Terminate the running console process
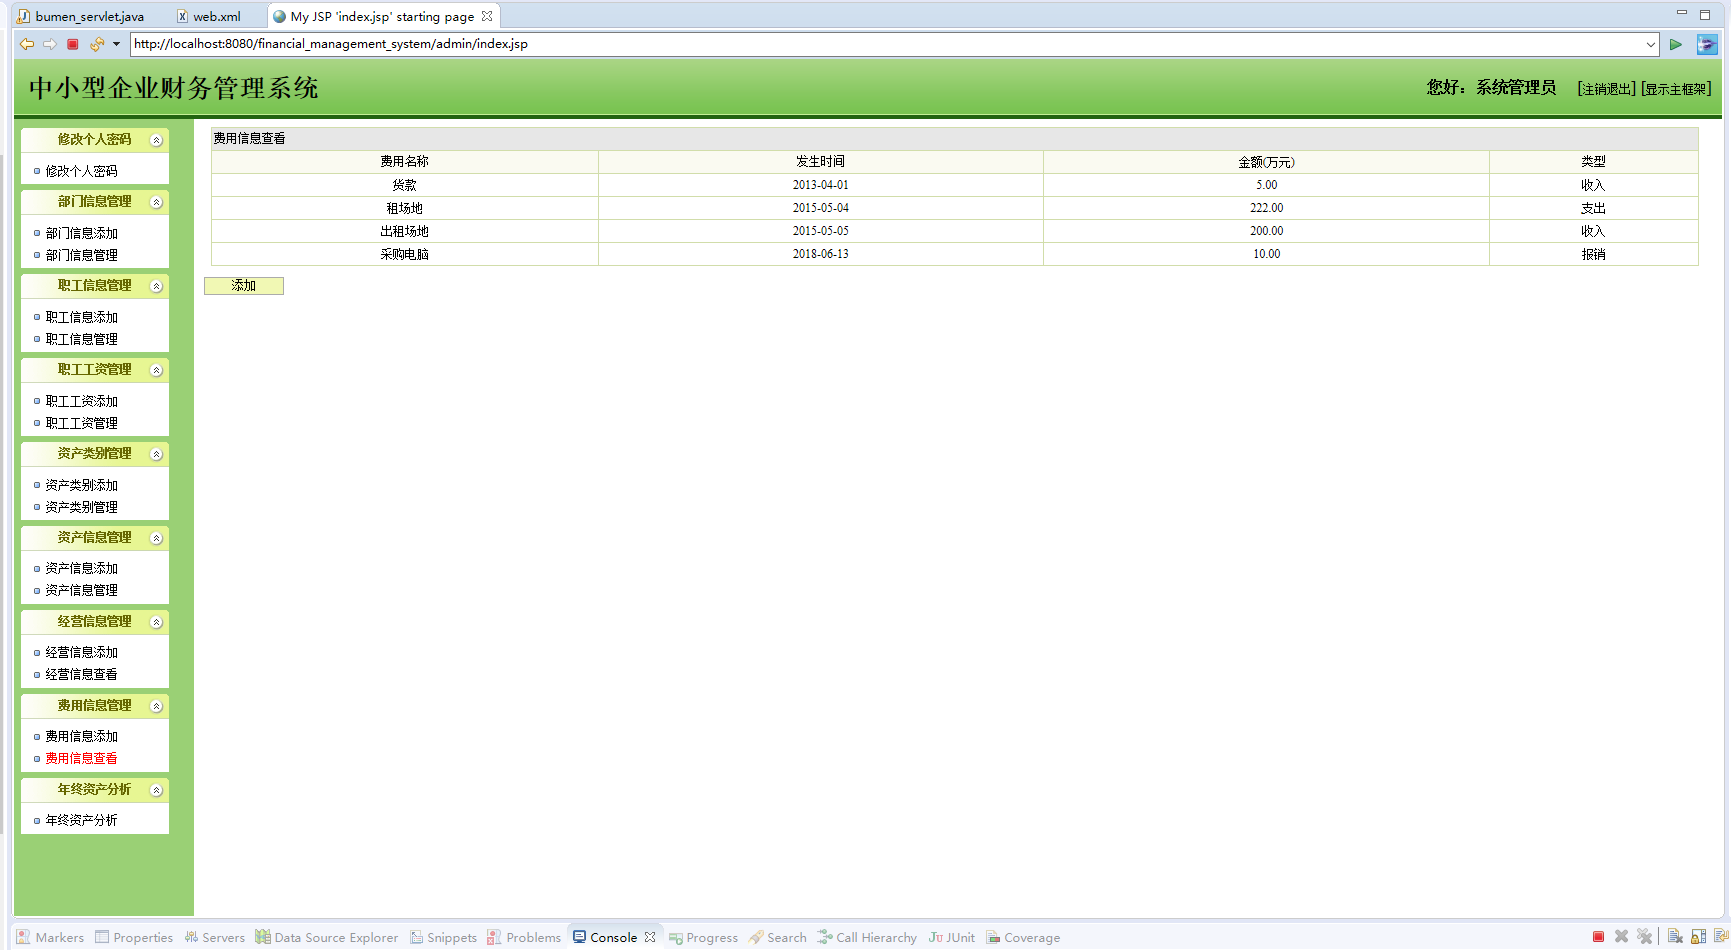 [x=1598, y=937]
